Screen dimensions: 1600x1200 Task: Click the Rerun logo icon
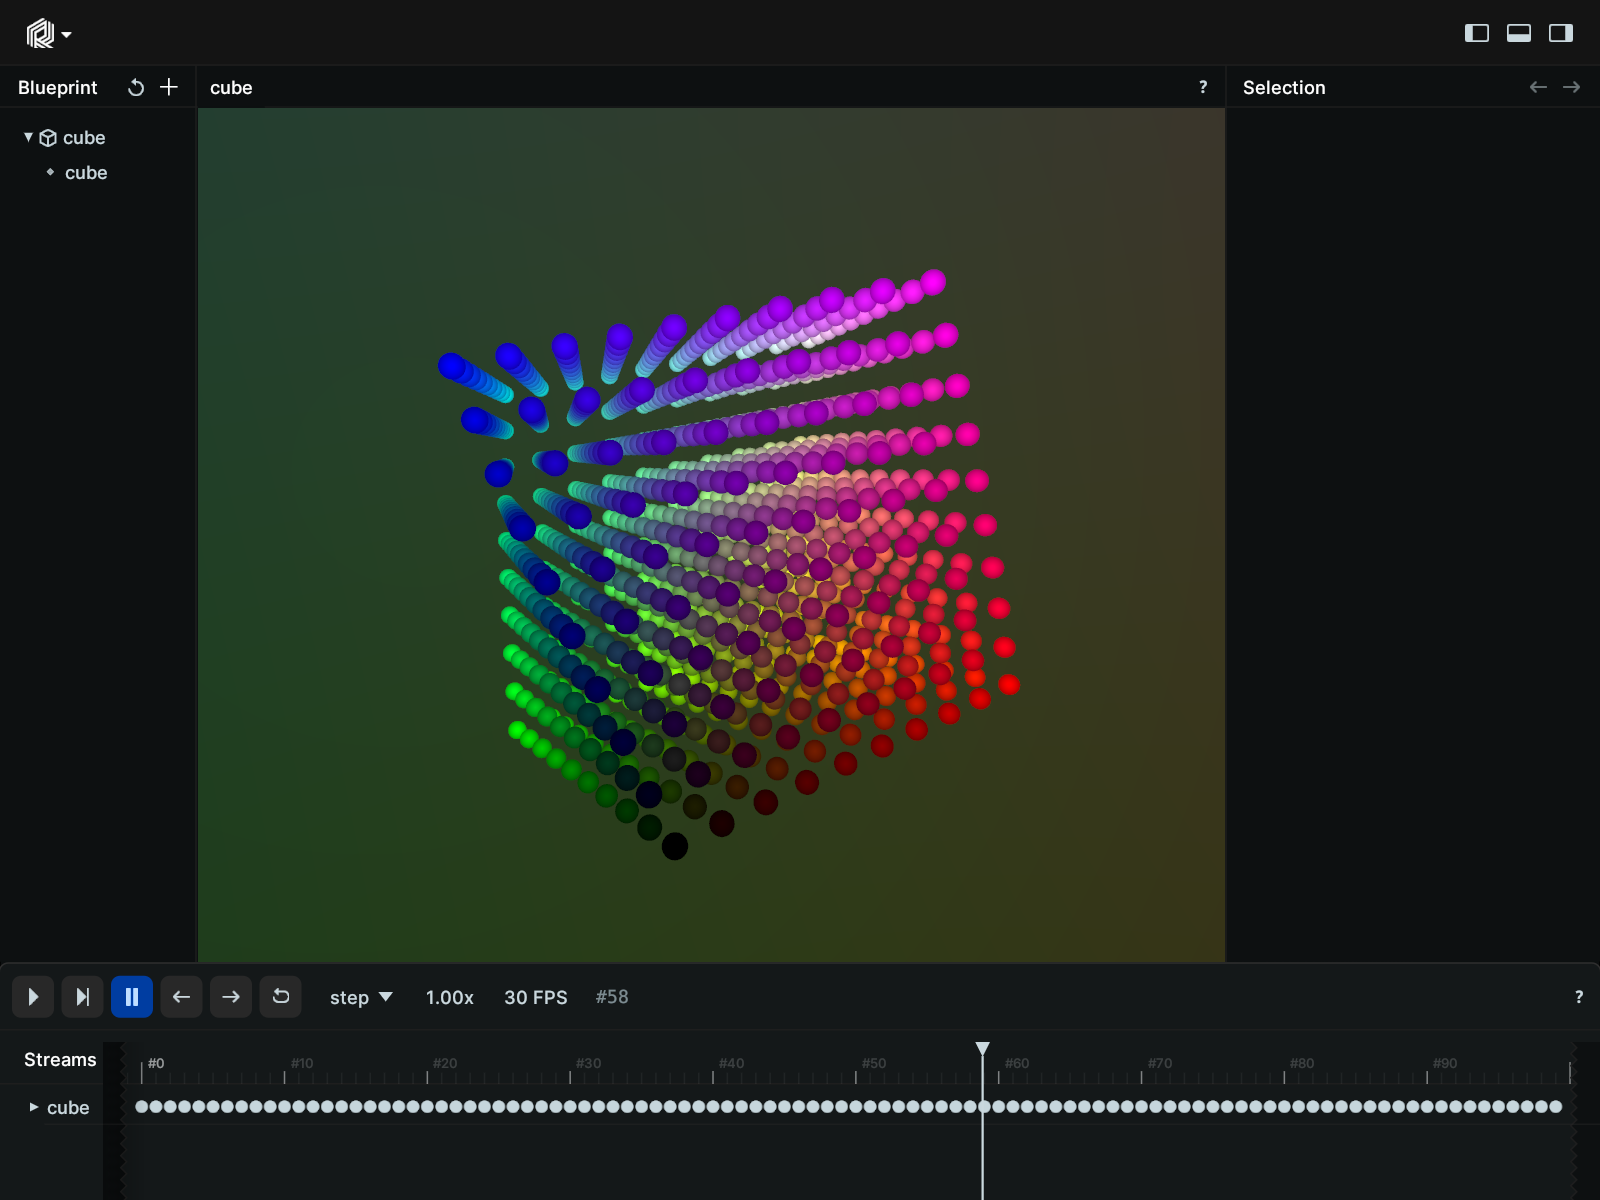pos(39,32)
